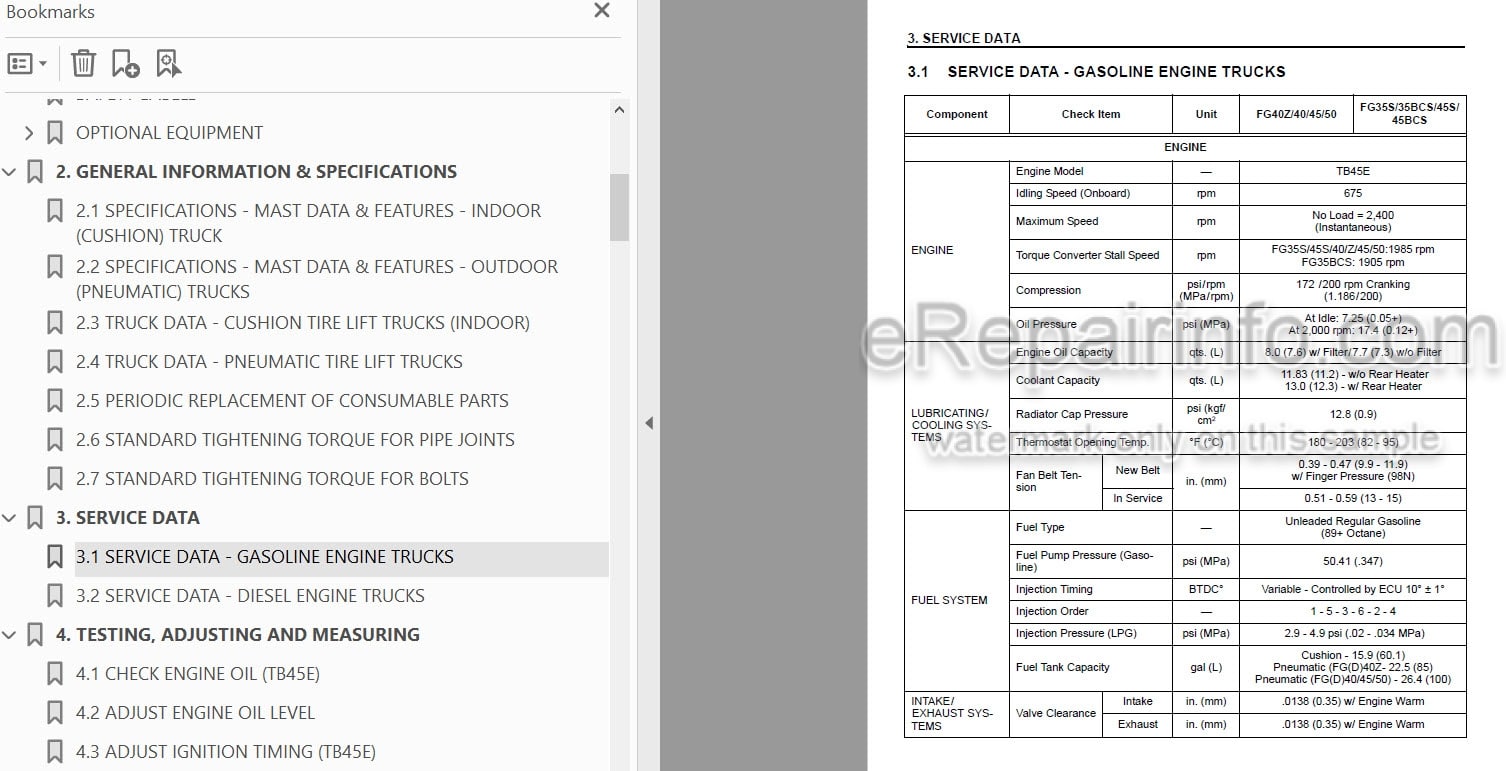Screen dimensions: 1506x771
Task: Open 2.4 TRUCK DATA - PNEUMATIC TIRE bookmark
Action: coord(269,362)
